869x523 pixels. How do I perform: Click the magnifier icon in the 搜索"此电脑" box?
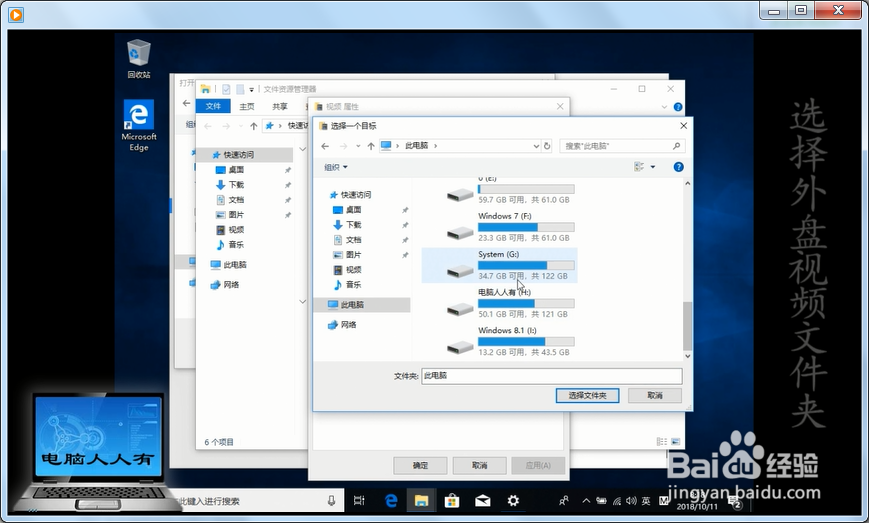click(676, 146)
